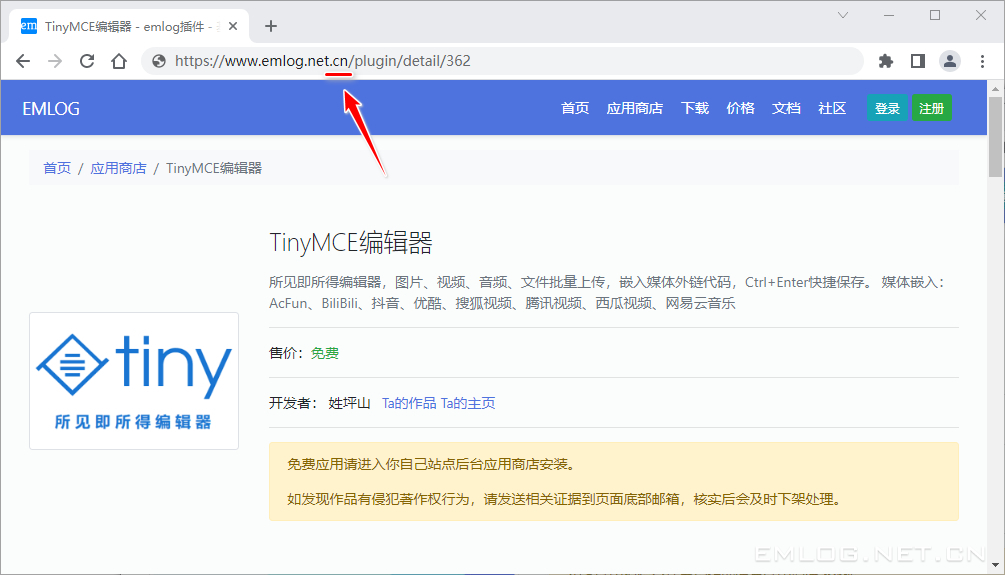1005x575 pixels.
Task: Click the emlog favicon on the tab
Action: point(29,26)
